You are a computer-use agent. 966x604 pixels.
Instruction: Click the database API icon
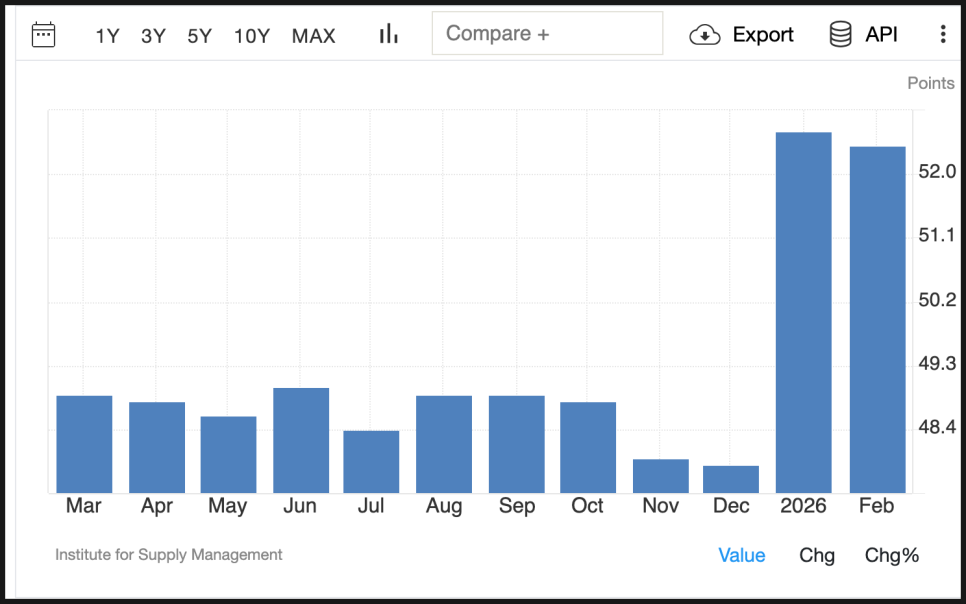(840, 35)
